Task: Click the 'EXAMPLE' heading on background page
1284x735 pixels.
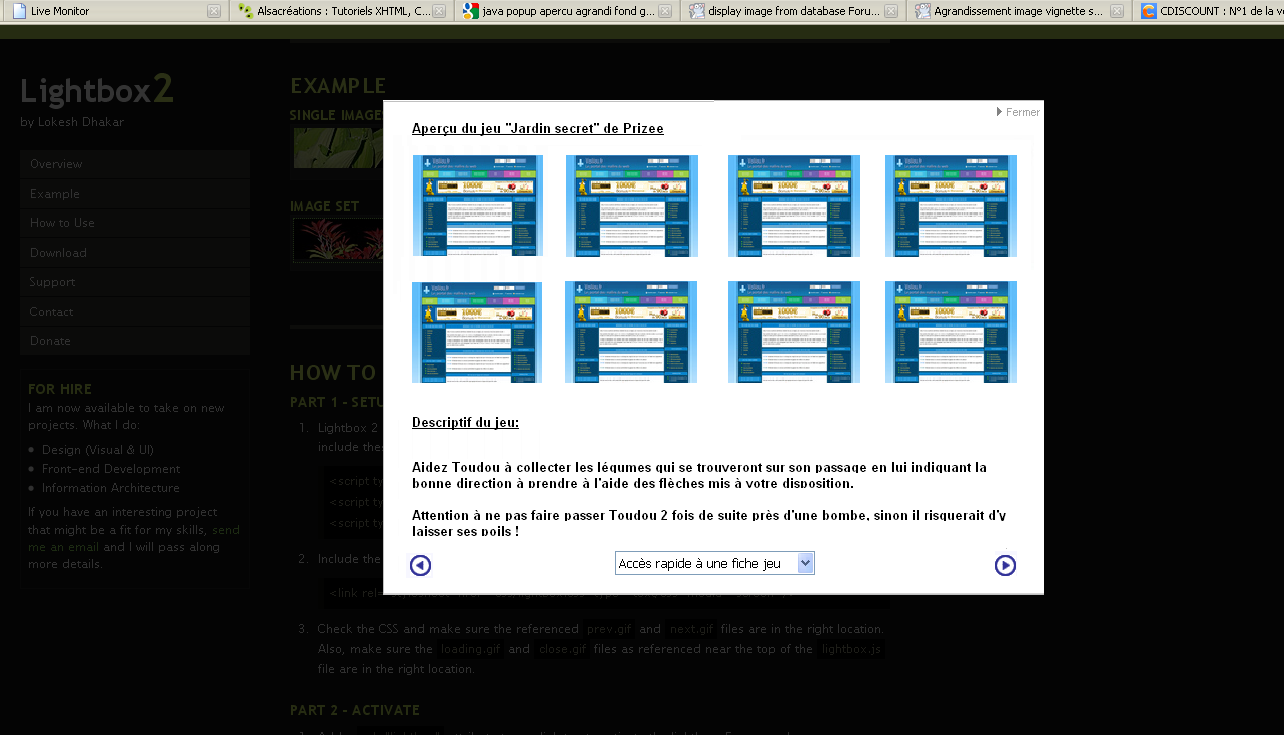Action: [338, 86]
